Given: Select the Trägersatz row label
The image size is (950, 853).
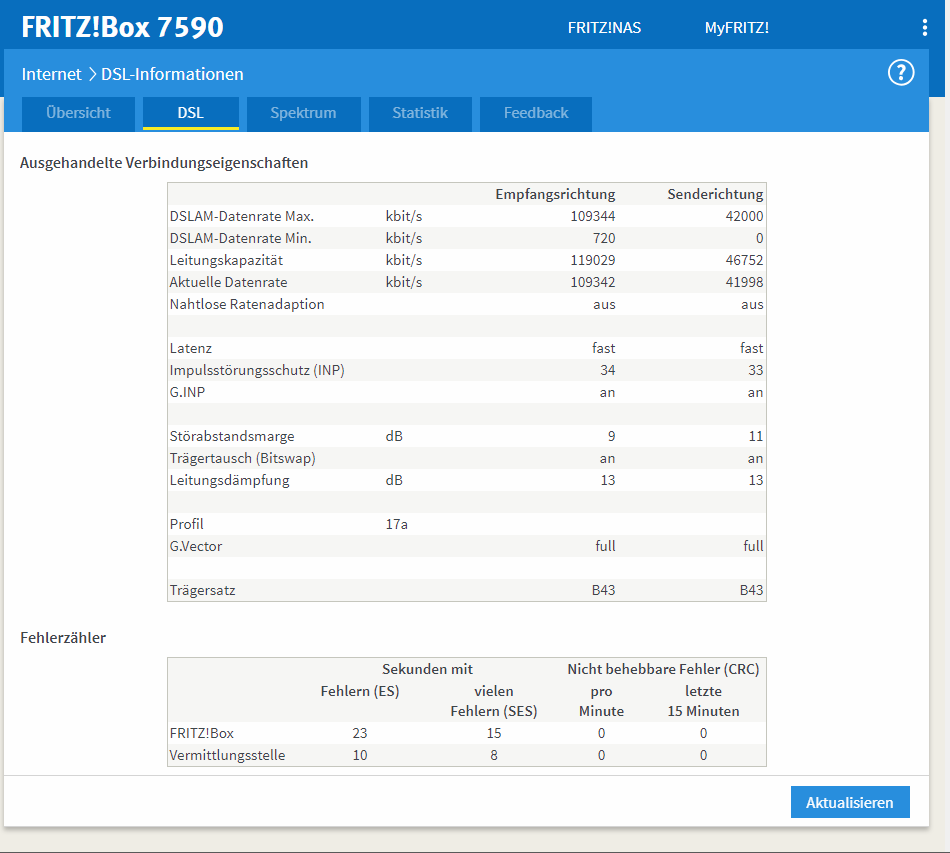Looking at the screenshot, I should 202,591.
